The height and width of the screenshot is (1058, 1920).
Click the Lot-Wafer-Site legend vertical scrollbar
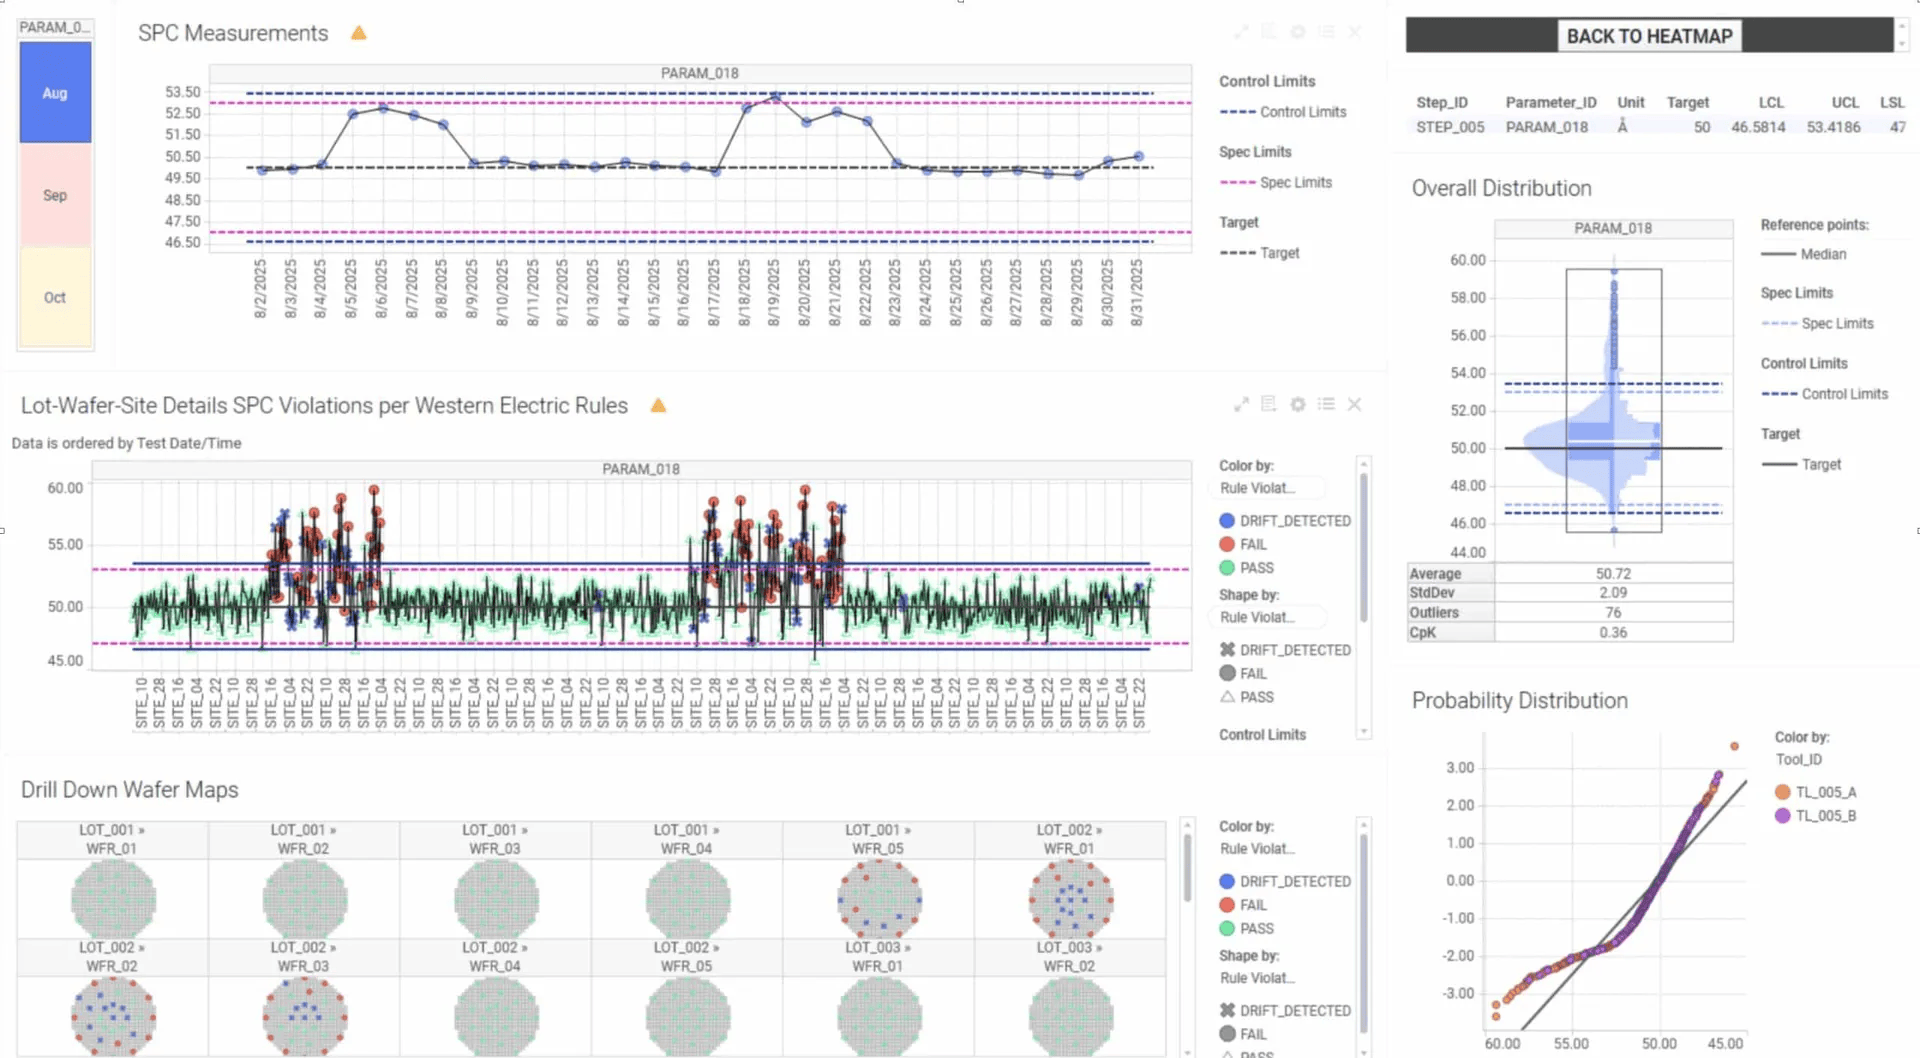click(x=1363, y=545)
